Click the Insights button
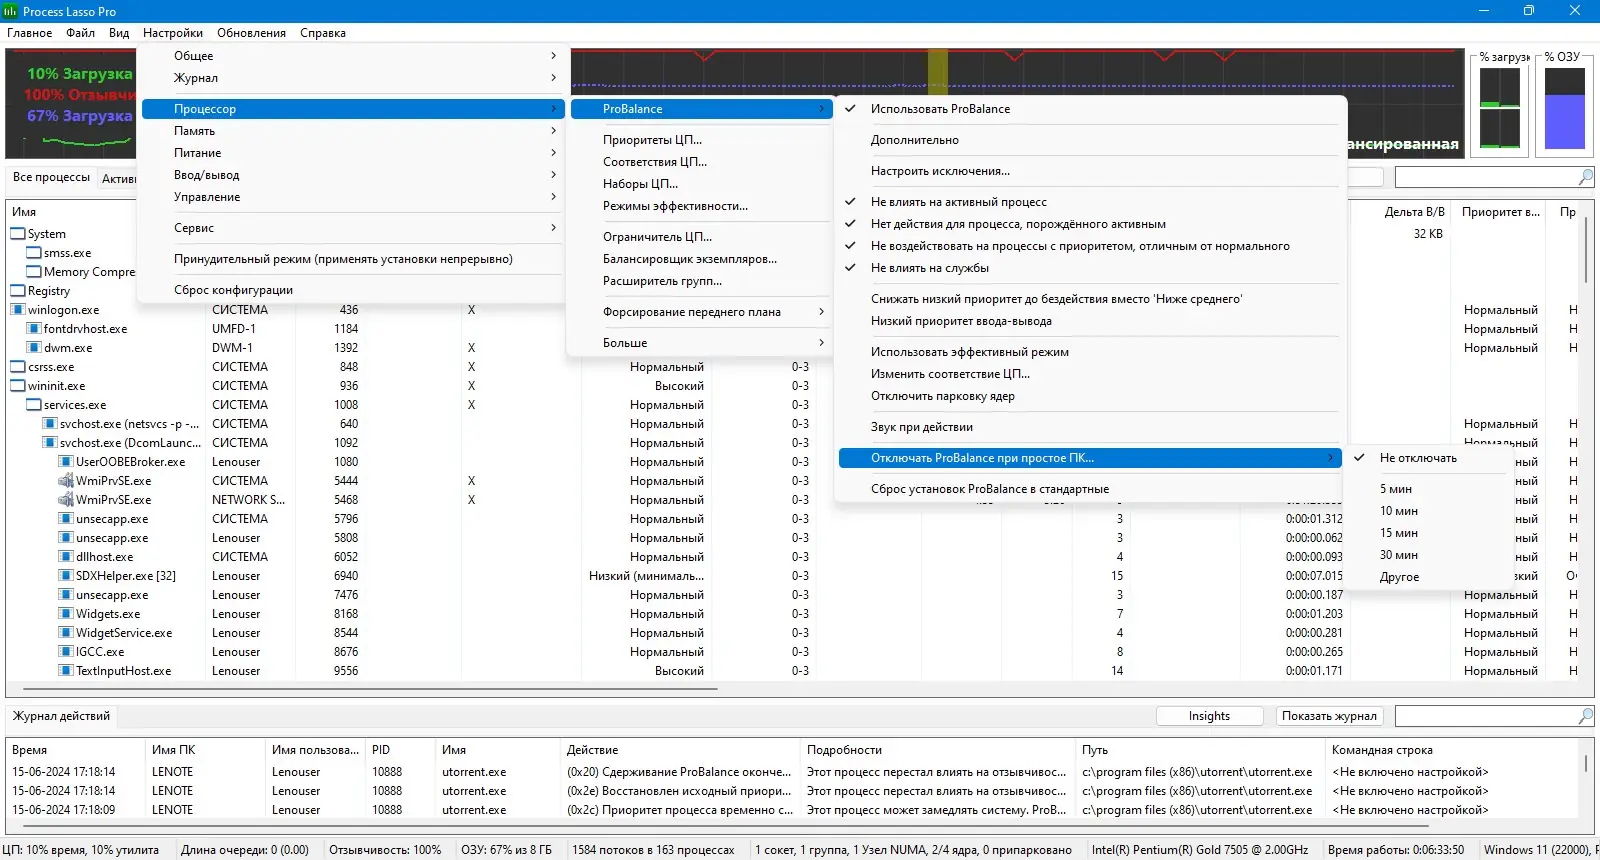This screenshot has width=1600, height=860. pos(1209,716)
